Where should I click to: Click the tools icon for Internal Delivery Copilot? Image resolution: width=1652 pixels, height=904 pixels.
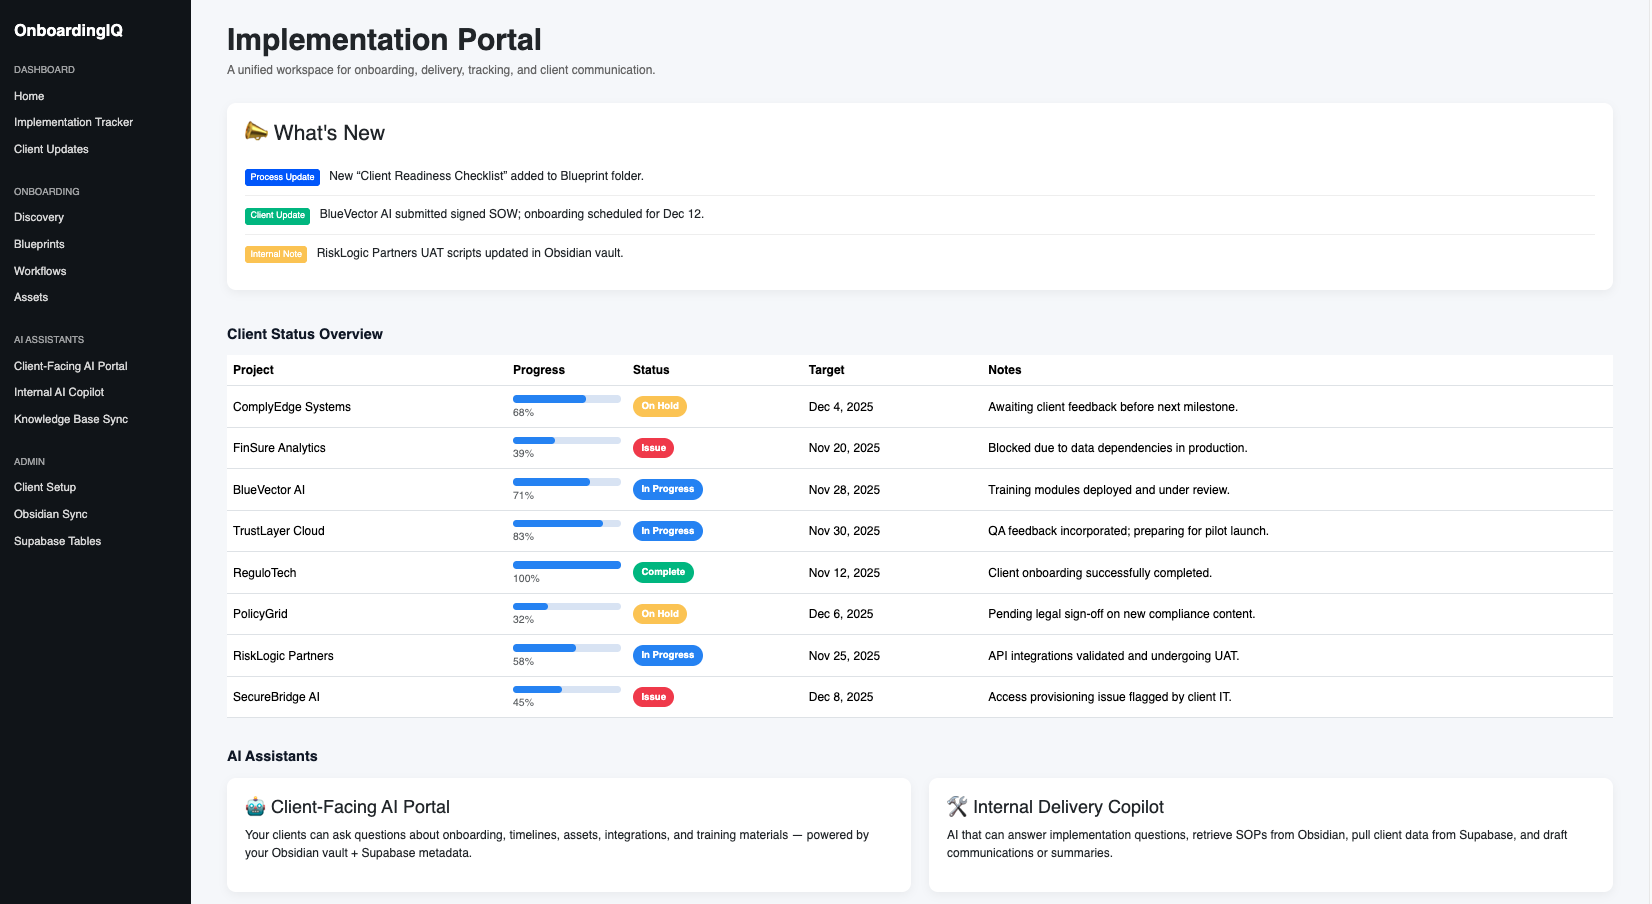point(957,807)
